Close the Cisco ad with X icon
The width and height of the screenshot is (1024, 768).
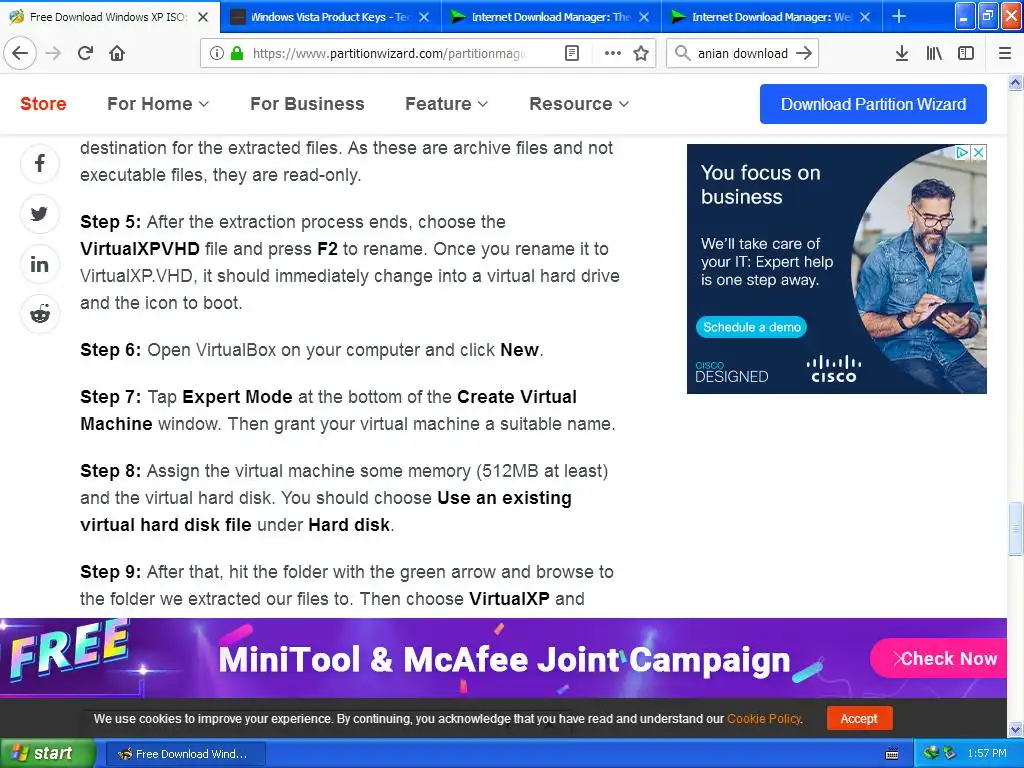click(978, 152)
